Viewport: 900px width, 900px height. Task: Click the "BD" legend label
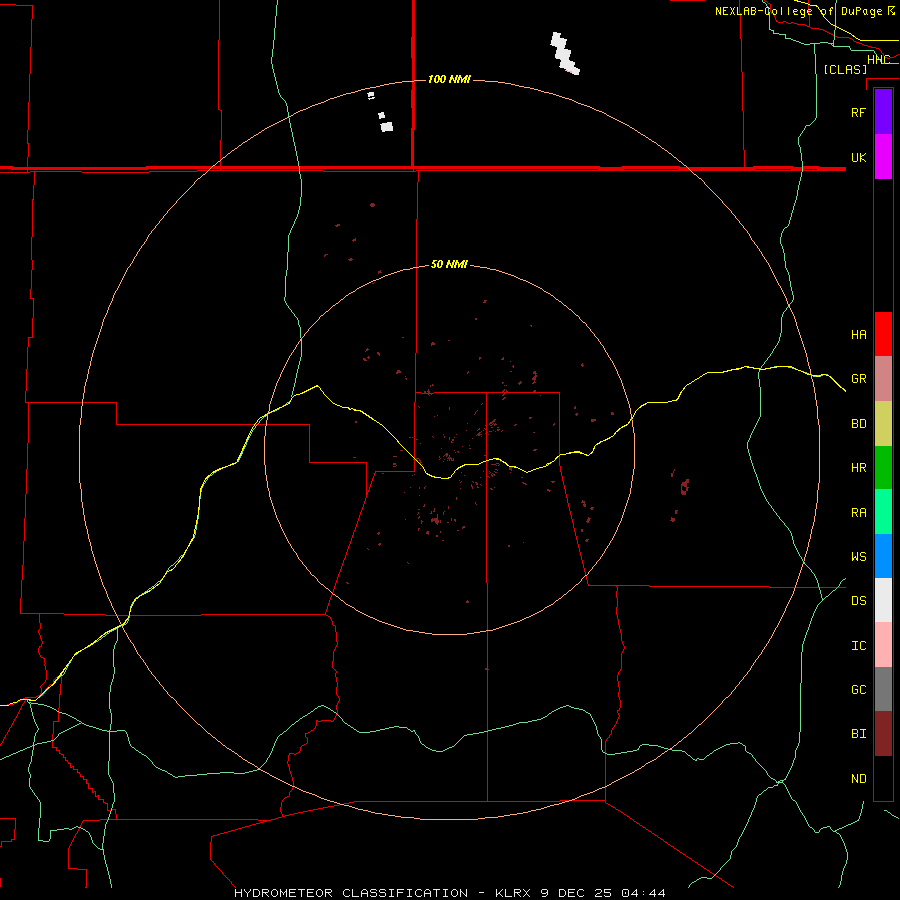click(859, 424)
